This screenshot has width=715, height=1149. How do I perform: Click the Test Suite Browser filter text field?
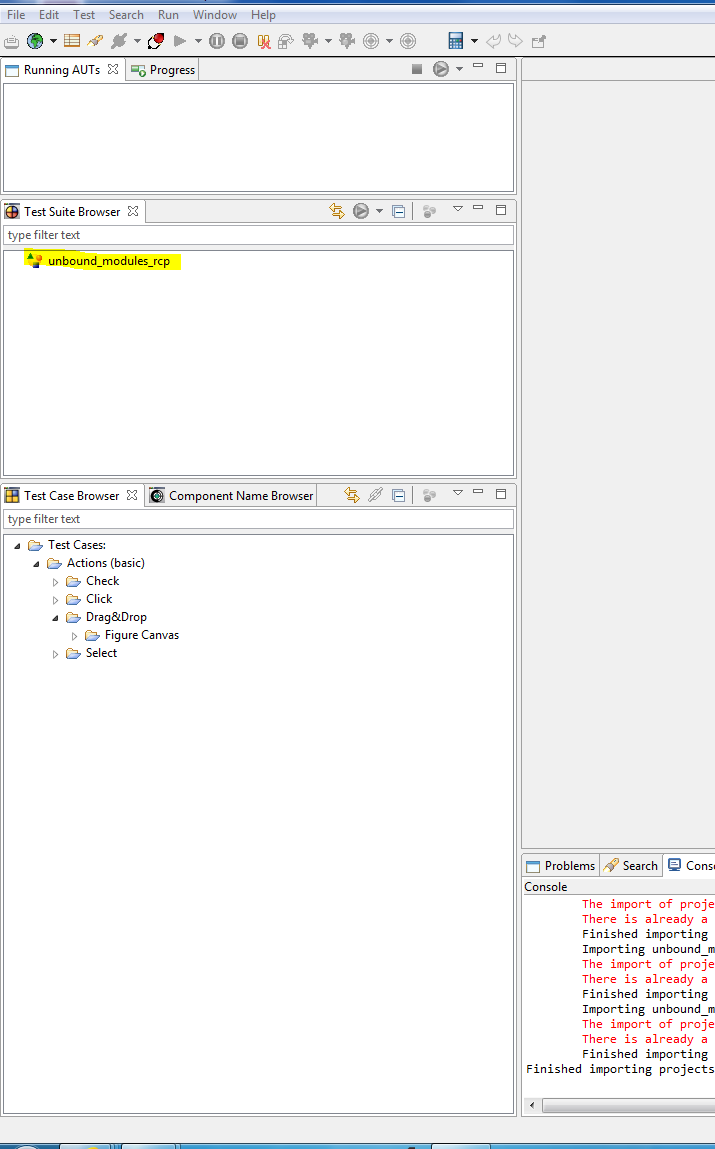pos(259,235)
